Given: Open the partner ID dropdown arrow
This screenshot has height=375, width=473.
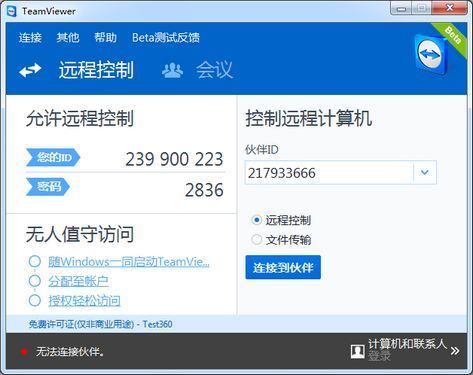Looking at the screenshot, I should pyautogui.click(x=425, y=173).
